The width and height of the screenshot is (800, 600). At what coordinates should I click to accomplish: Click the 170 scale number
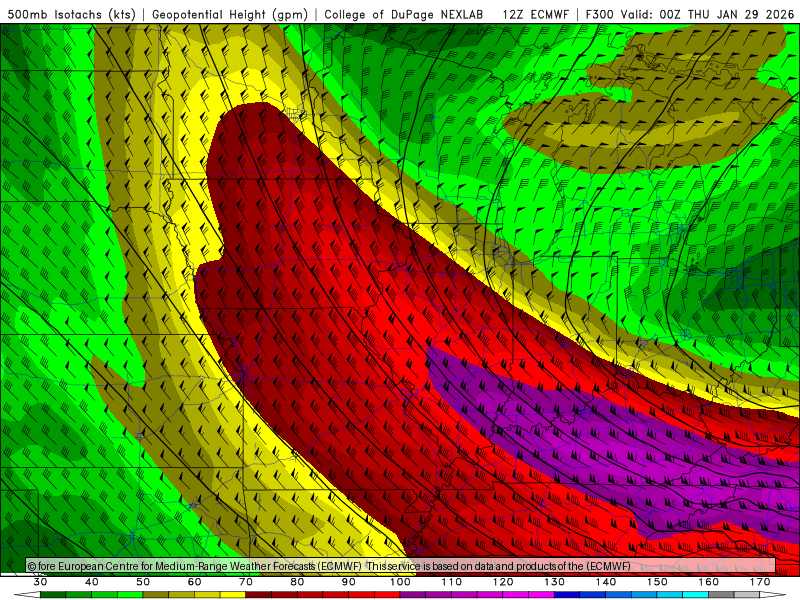[x=760, y=582]
